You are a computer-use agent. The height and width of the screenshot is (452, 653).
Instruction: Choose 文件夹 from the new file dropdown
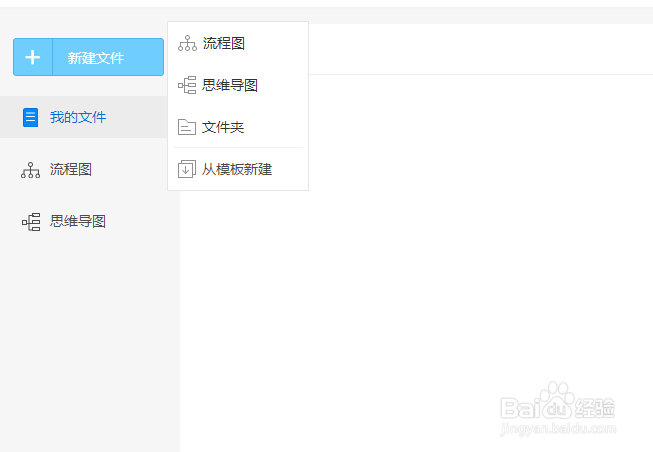tap(223, 128)
